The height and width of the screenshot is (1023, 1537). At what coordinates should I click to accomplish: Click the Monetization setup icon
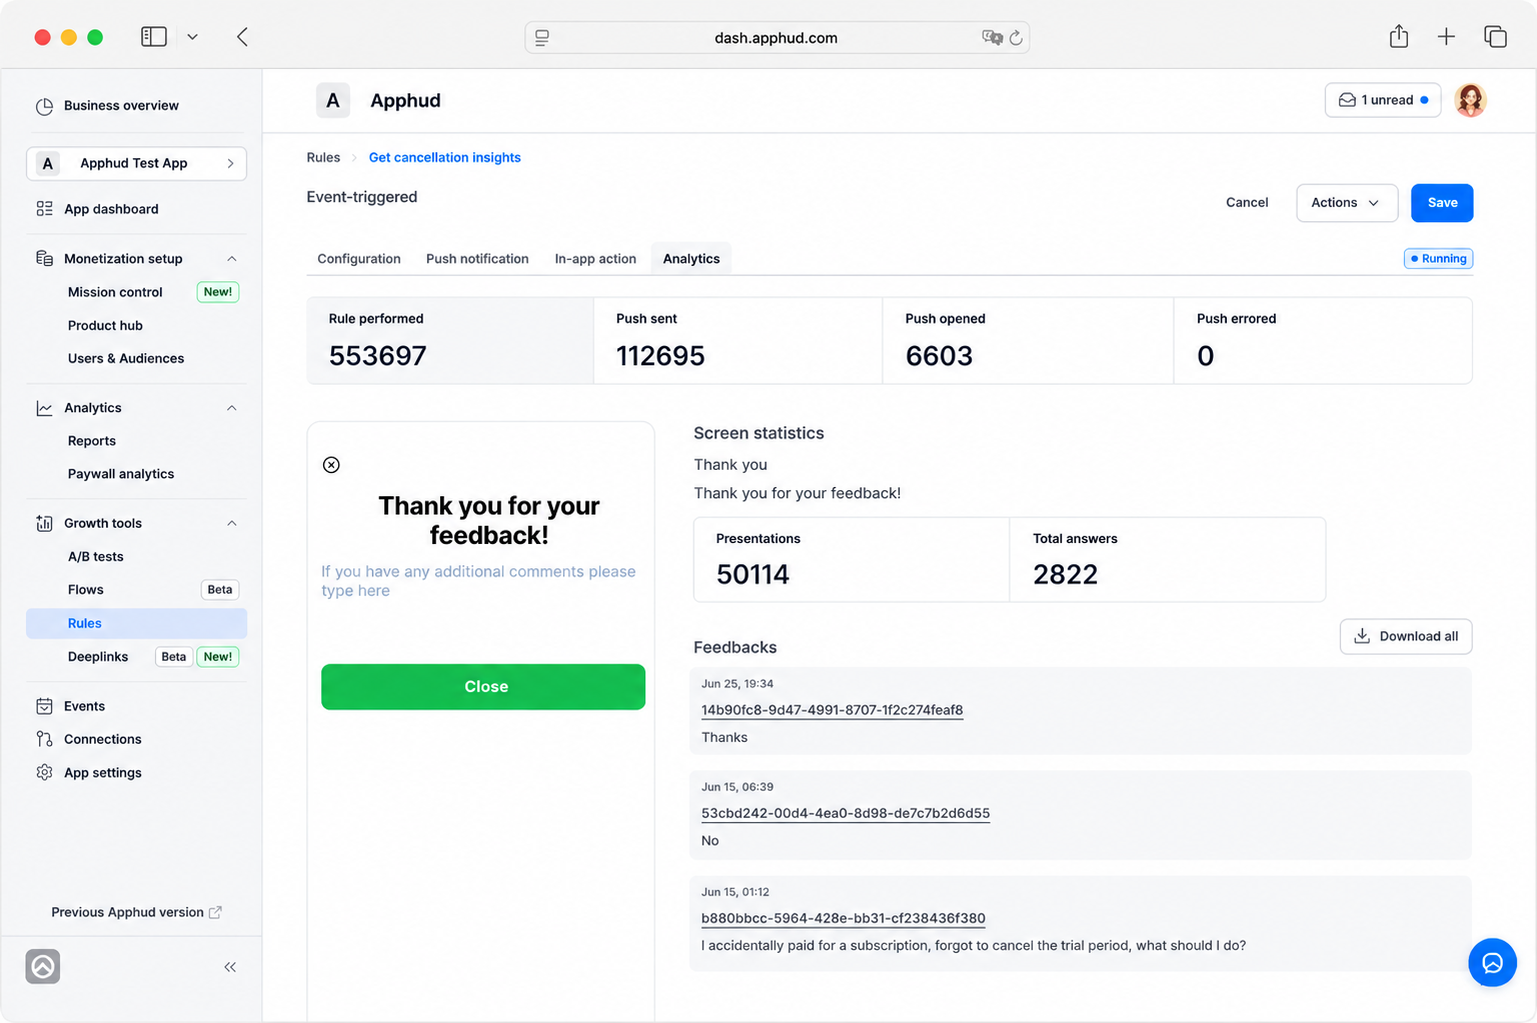coord(44,258)
